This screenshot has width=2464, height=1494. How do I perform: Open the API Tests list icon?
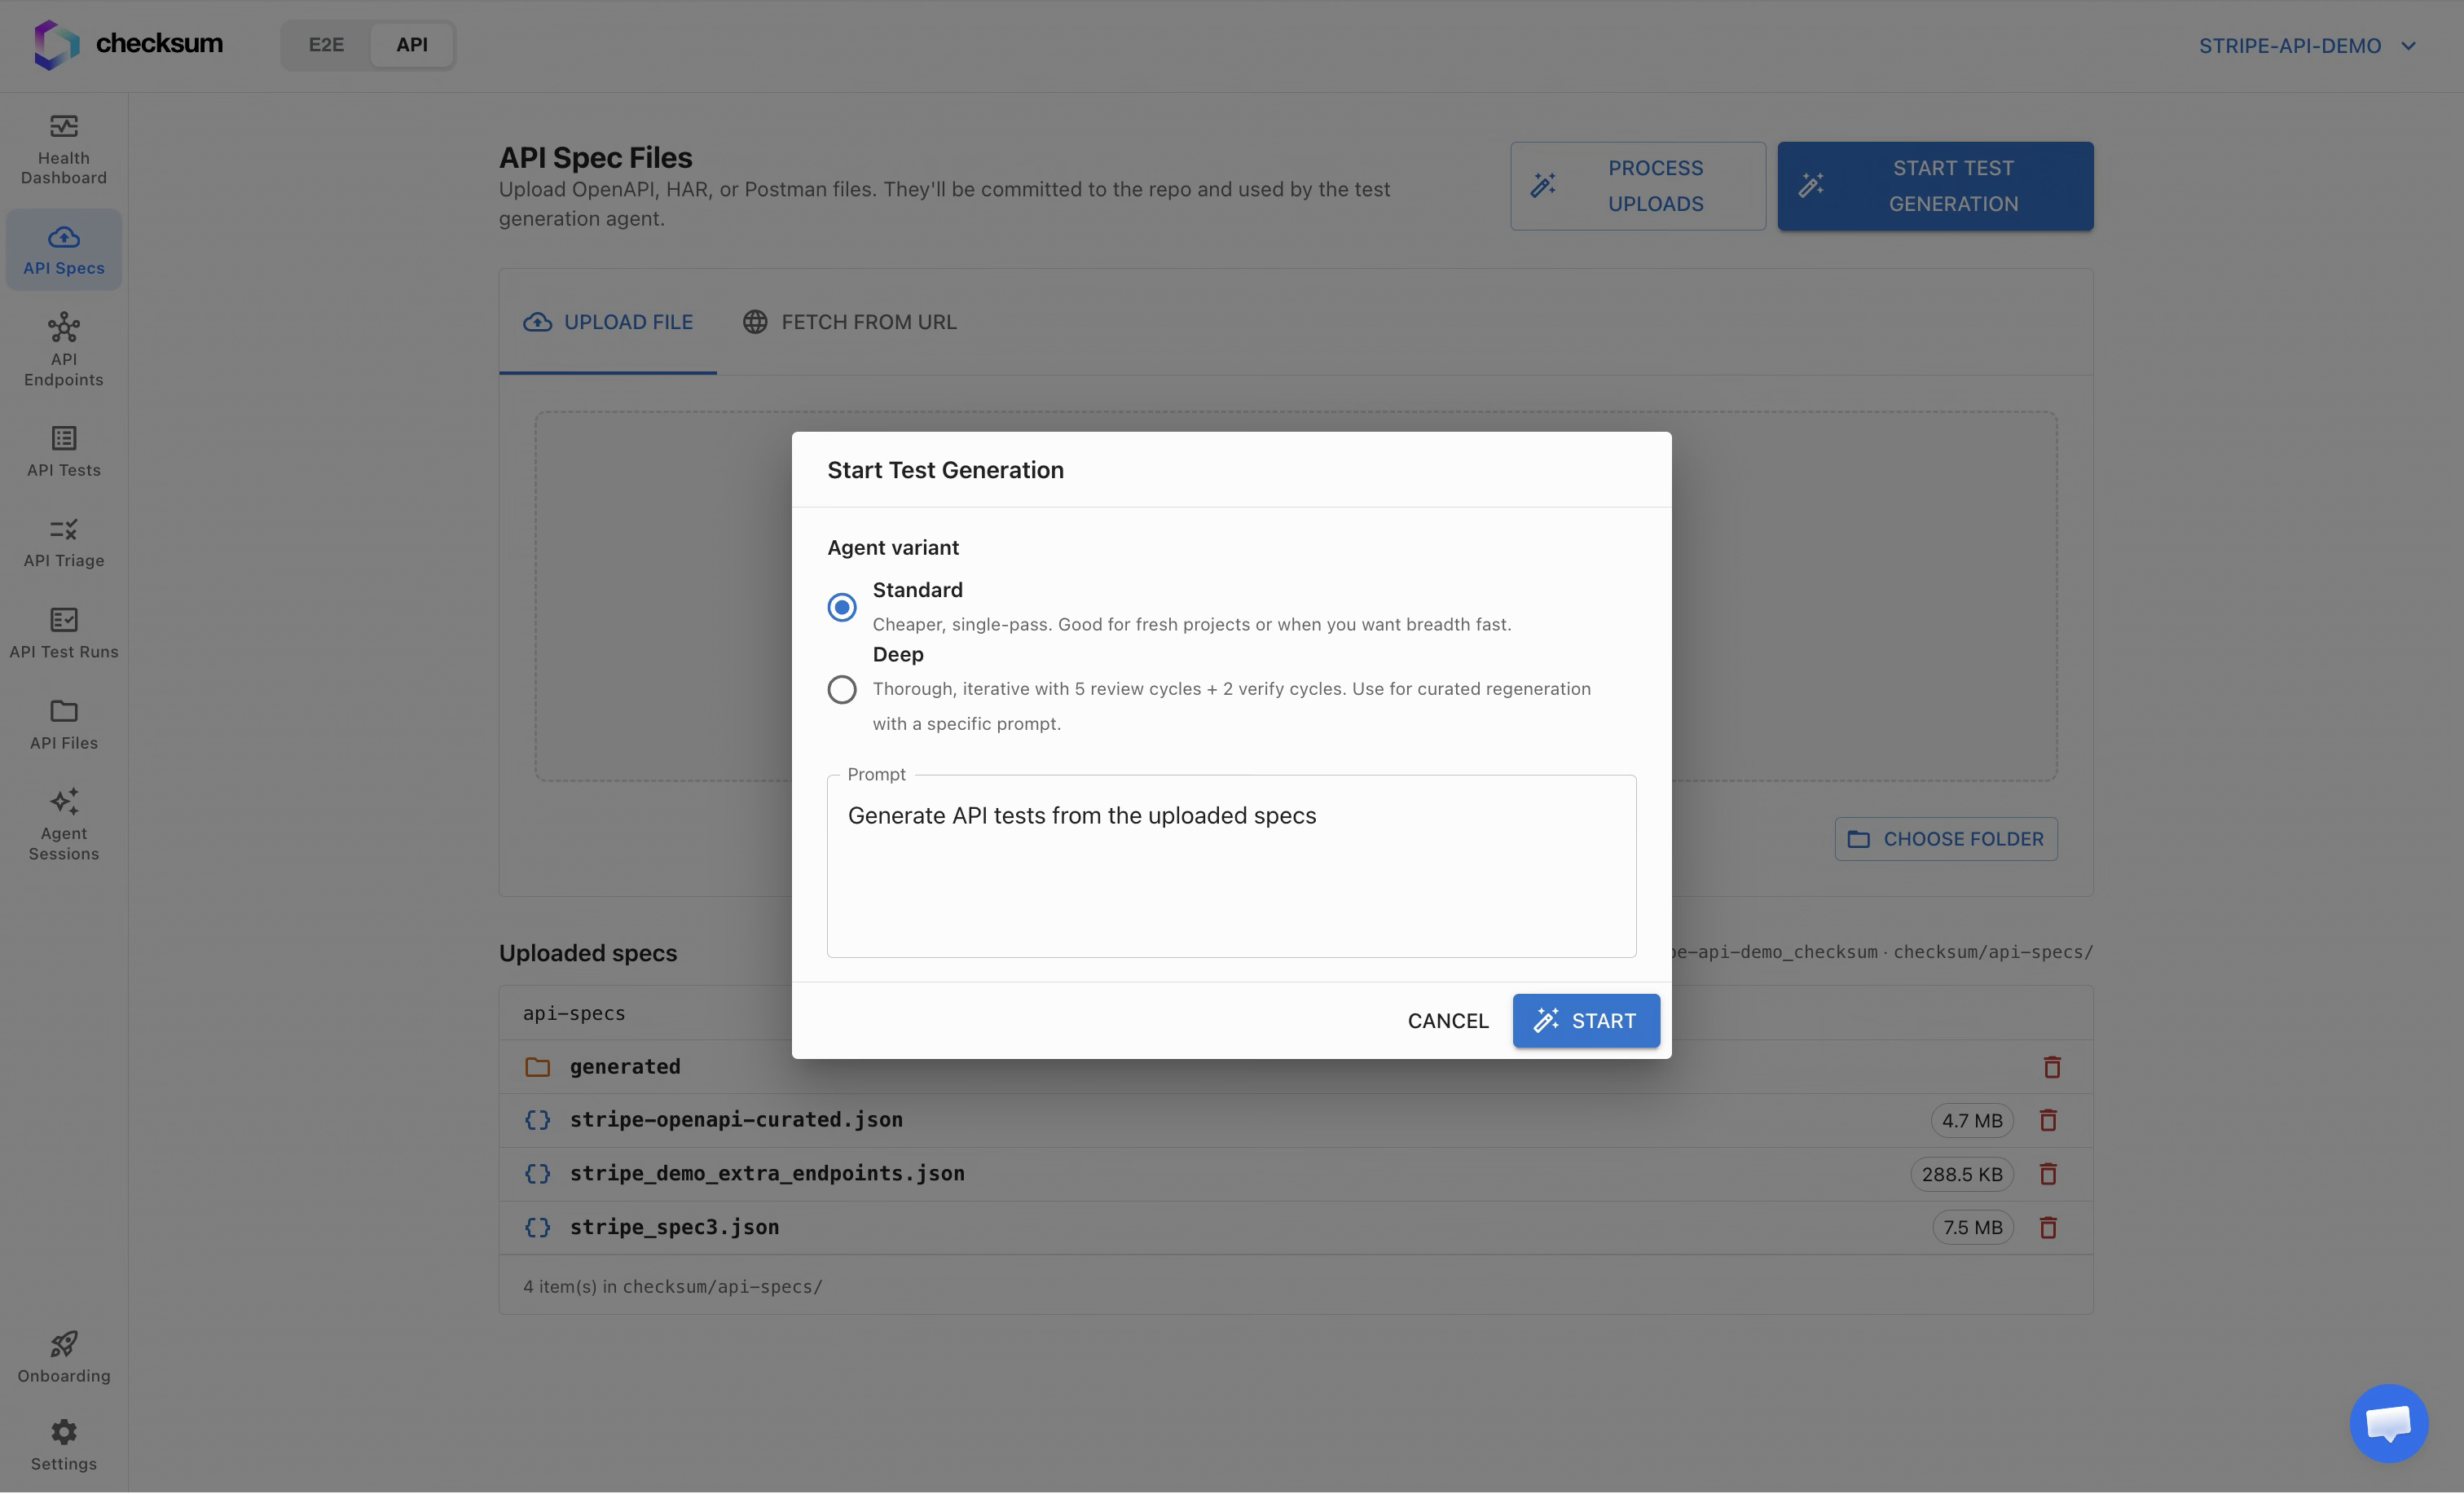(x=64, y=438)
